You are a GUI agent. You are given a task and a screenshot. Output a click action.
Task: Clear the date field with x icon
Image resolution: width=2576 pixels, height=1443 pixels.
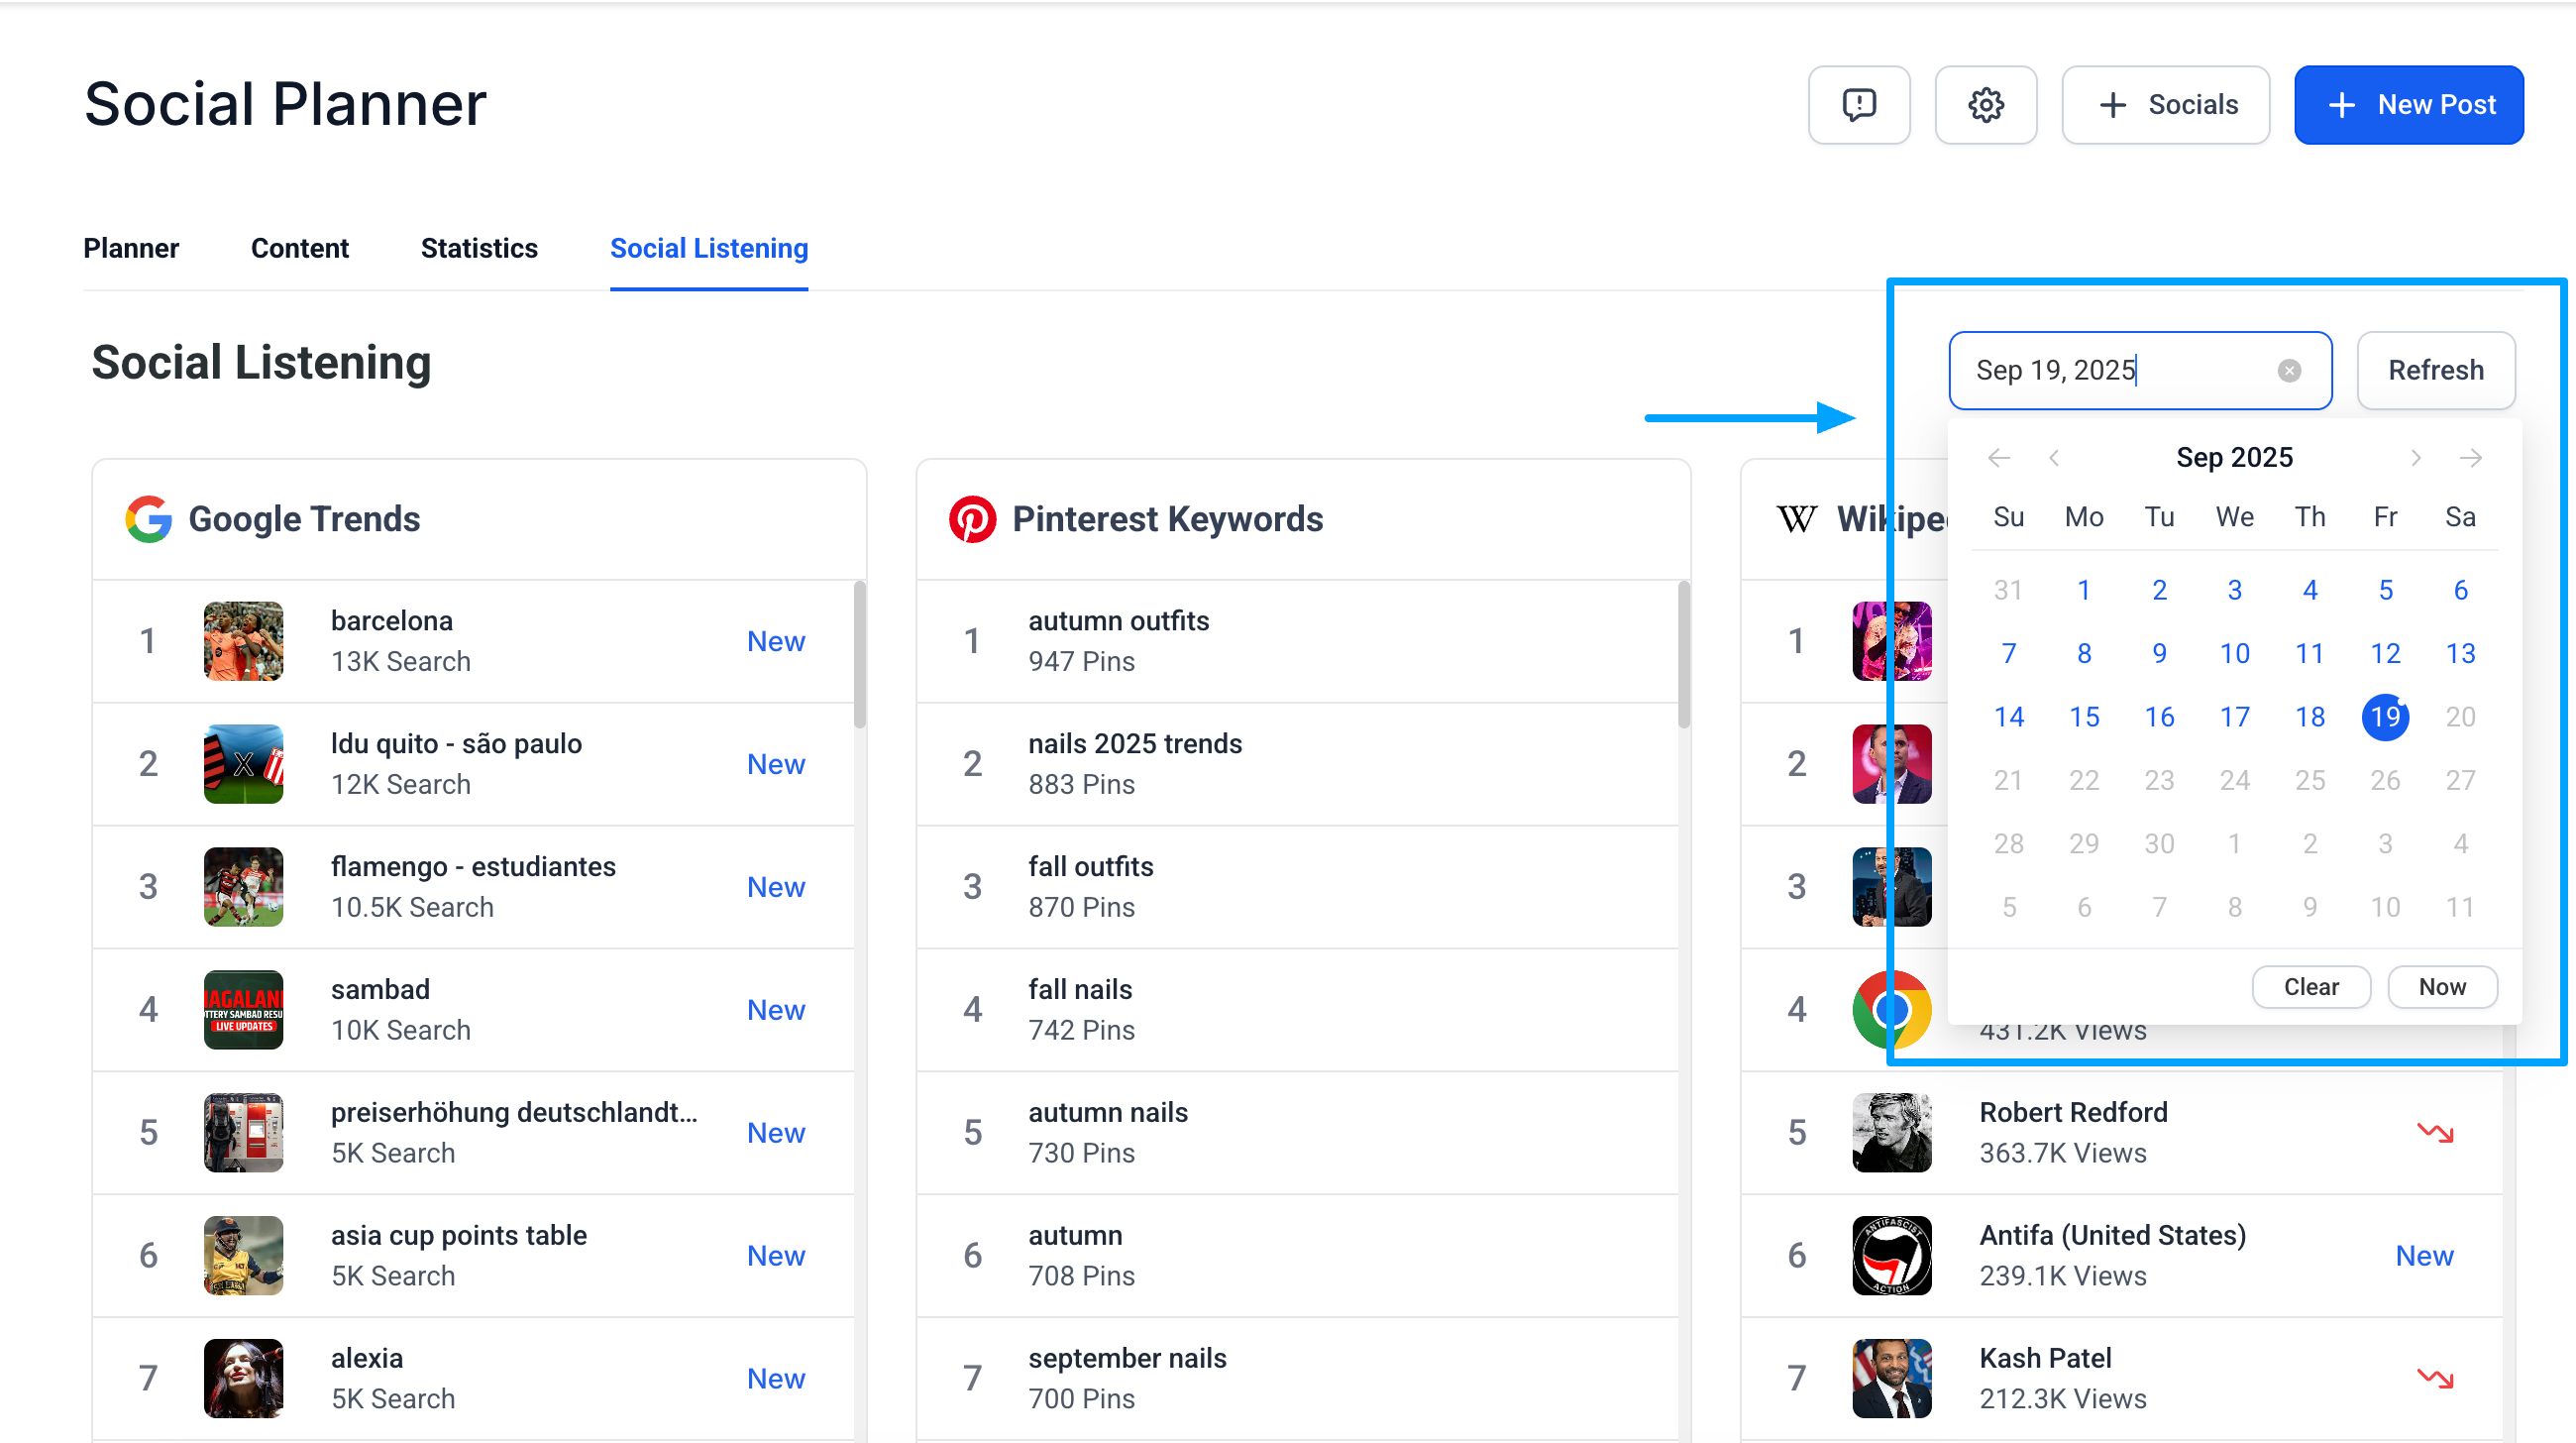pyautogui.click(x=2288, y=371)
